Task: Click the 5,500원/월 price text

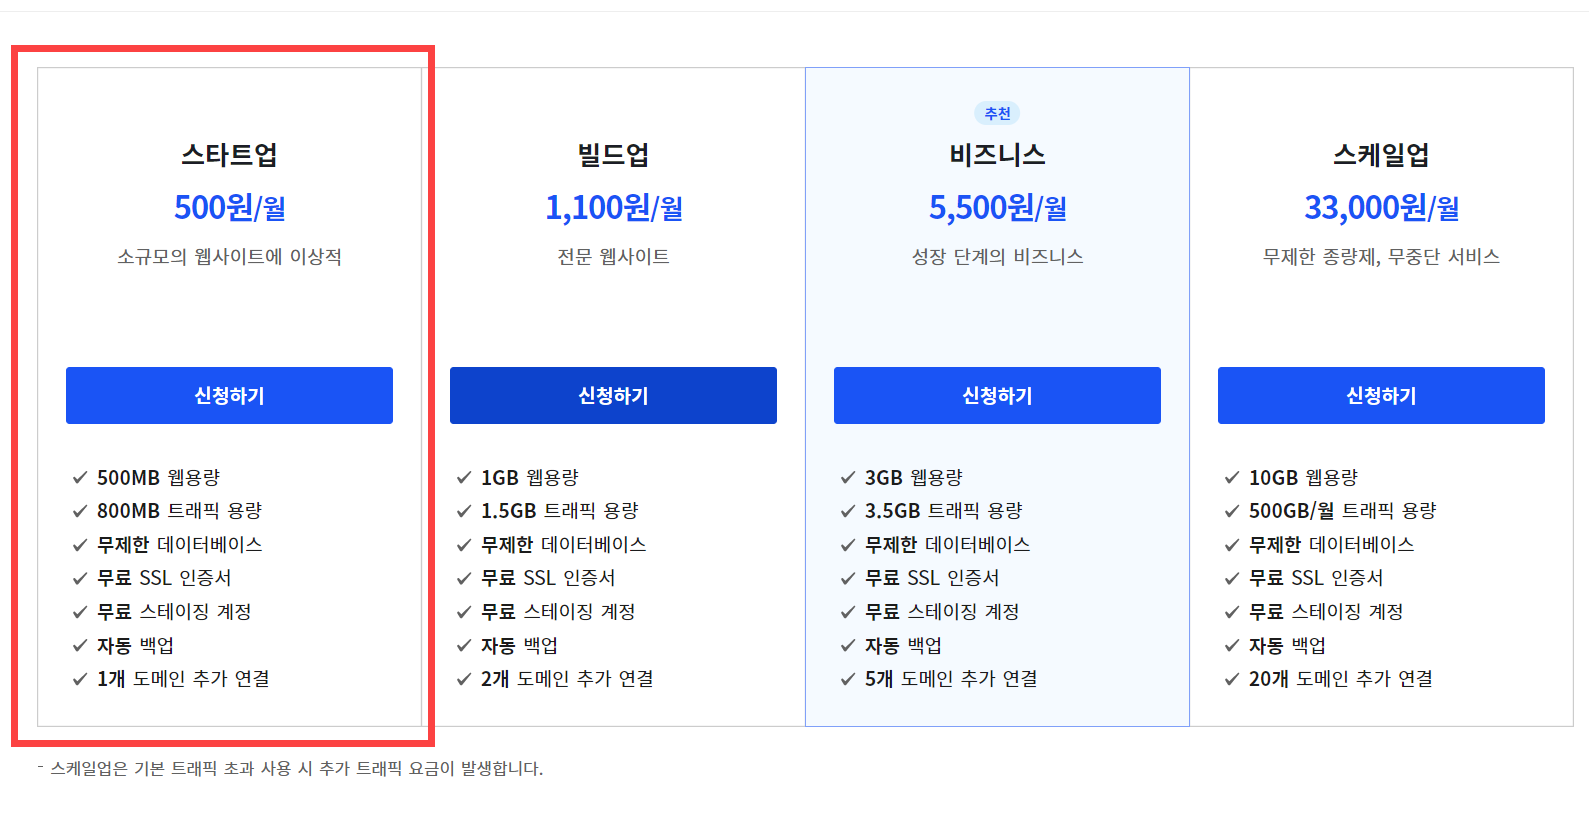Action: click(997, 208)
